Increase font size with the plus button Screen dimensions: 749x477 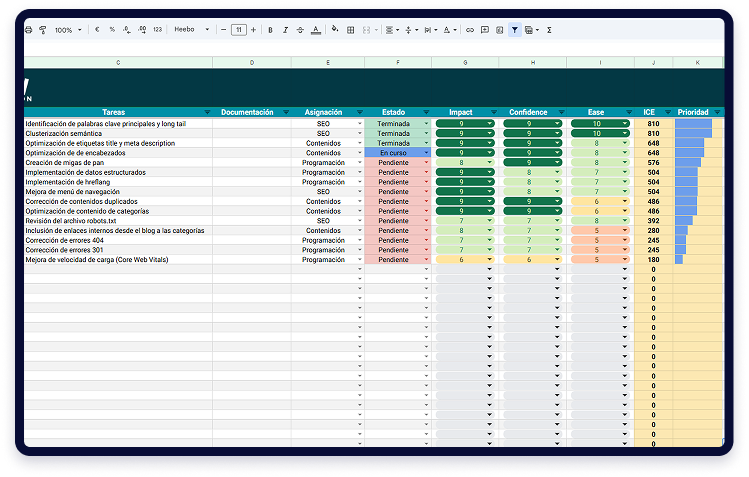pos(253,30)
